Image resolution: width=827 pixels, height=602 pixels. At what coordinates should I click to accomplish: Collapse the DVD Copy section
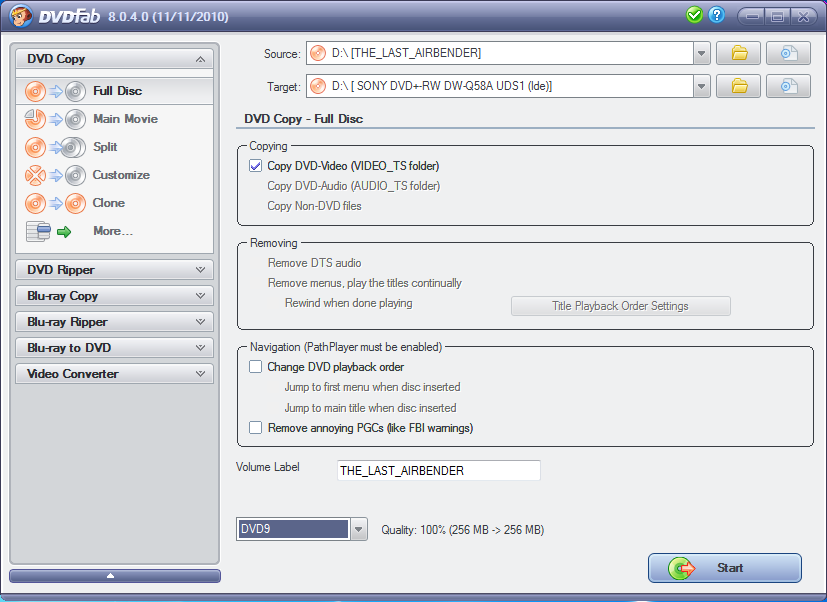[x=200, y=59]
